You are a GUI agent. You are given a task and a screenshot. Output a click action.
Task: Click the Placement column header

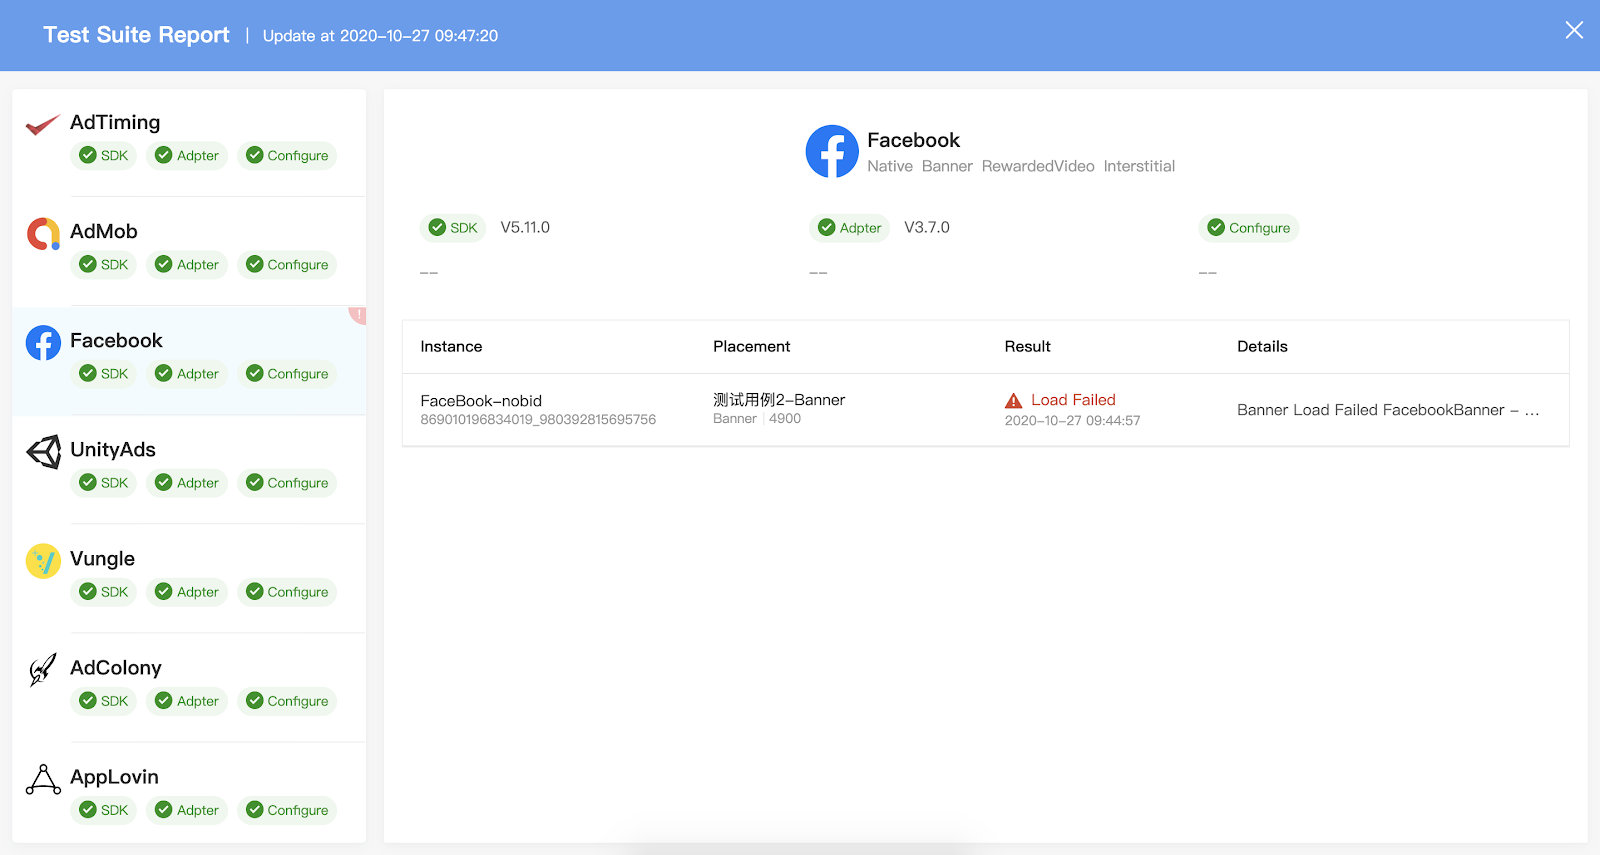tap(751, 346)
